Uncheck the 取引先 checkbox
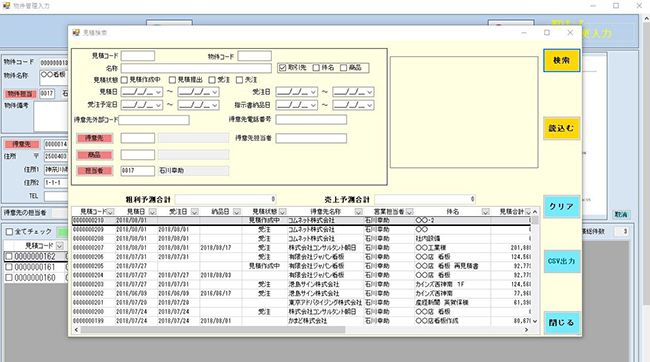 point(283,68)
